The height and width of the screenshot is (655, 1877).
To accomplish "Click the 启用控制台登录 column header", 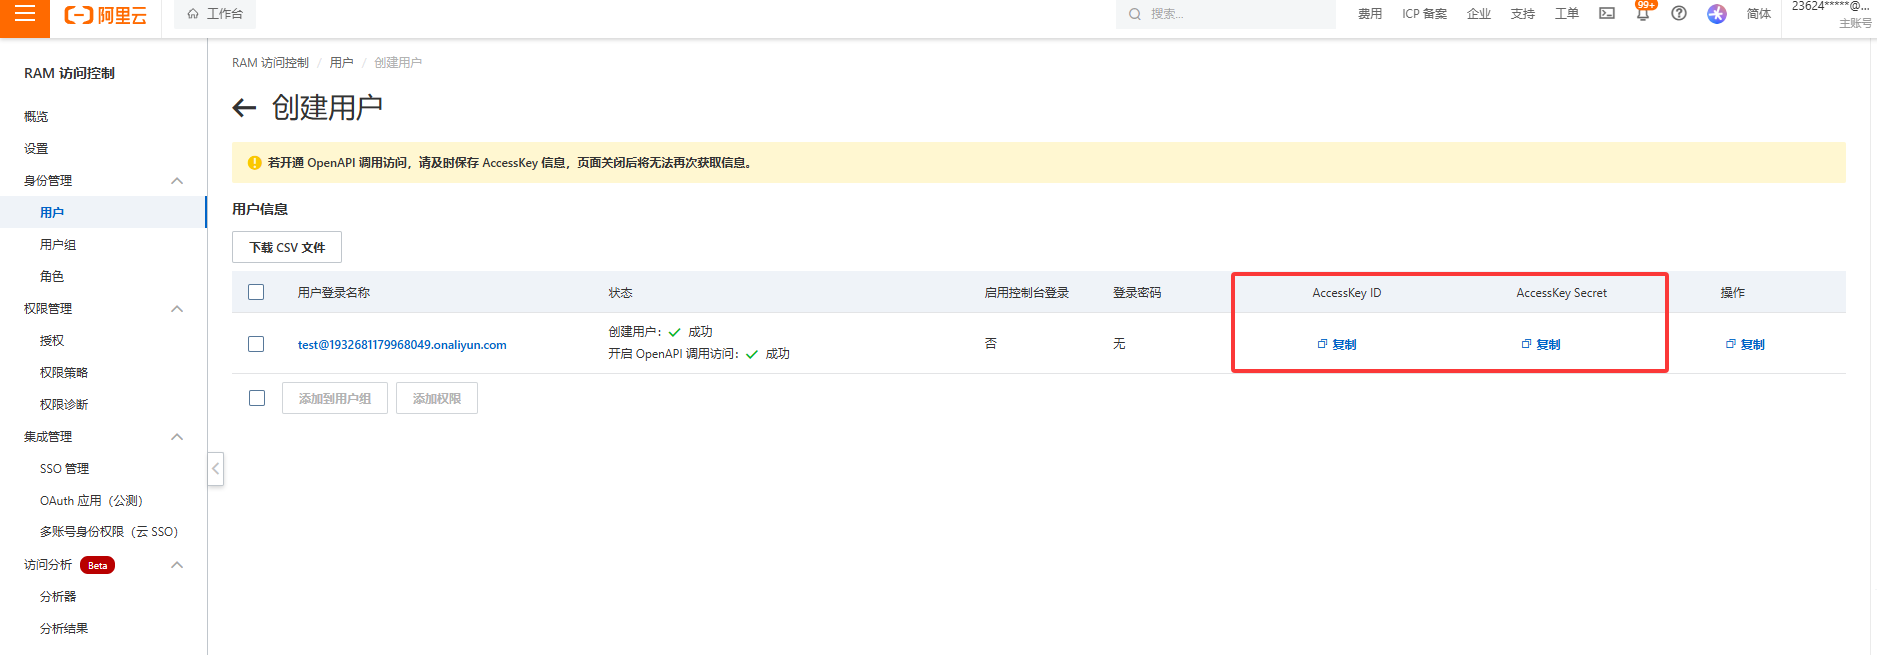I will tap(1026, 293).
